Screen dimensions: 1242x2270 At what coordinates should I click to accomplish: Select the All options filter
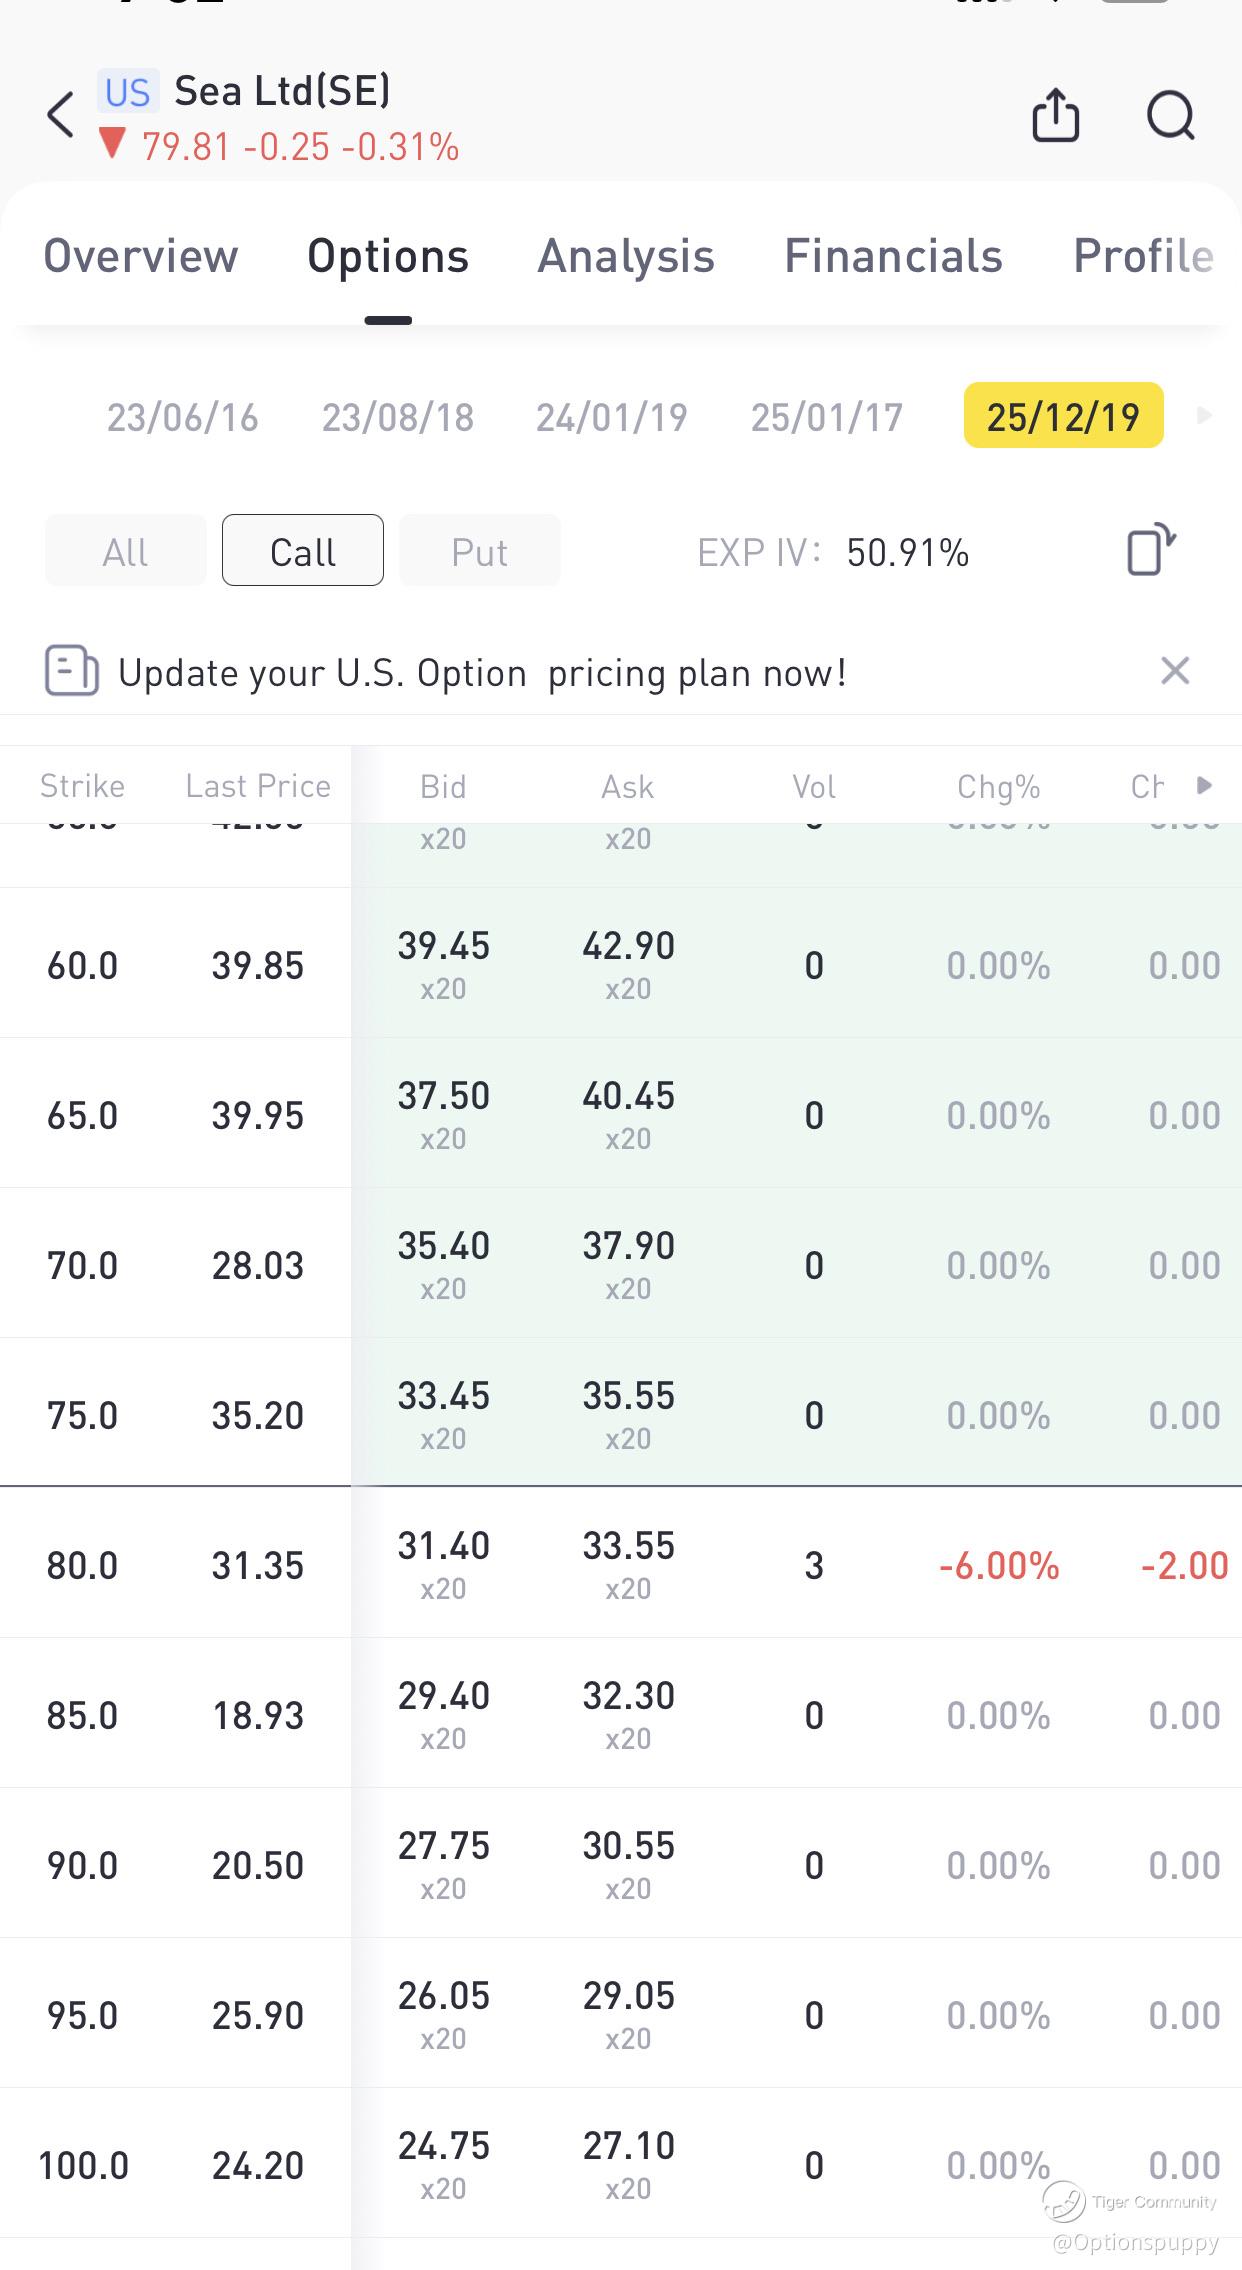coord(125,551)
